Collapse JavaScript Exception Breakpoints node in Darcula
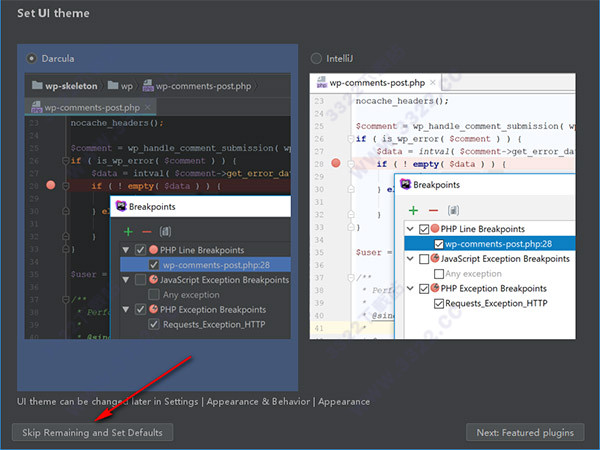600x450 pixels. pyautogui.click(x=126, y=280)
